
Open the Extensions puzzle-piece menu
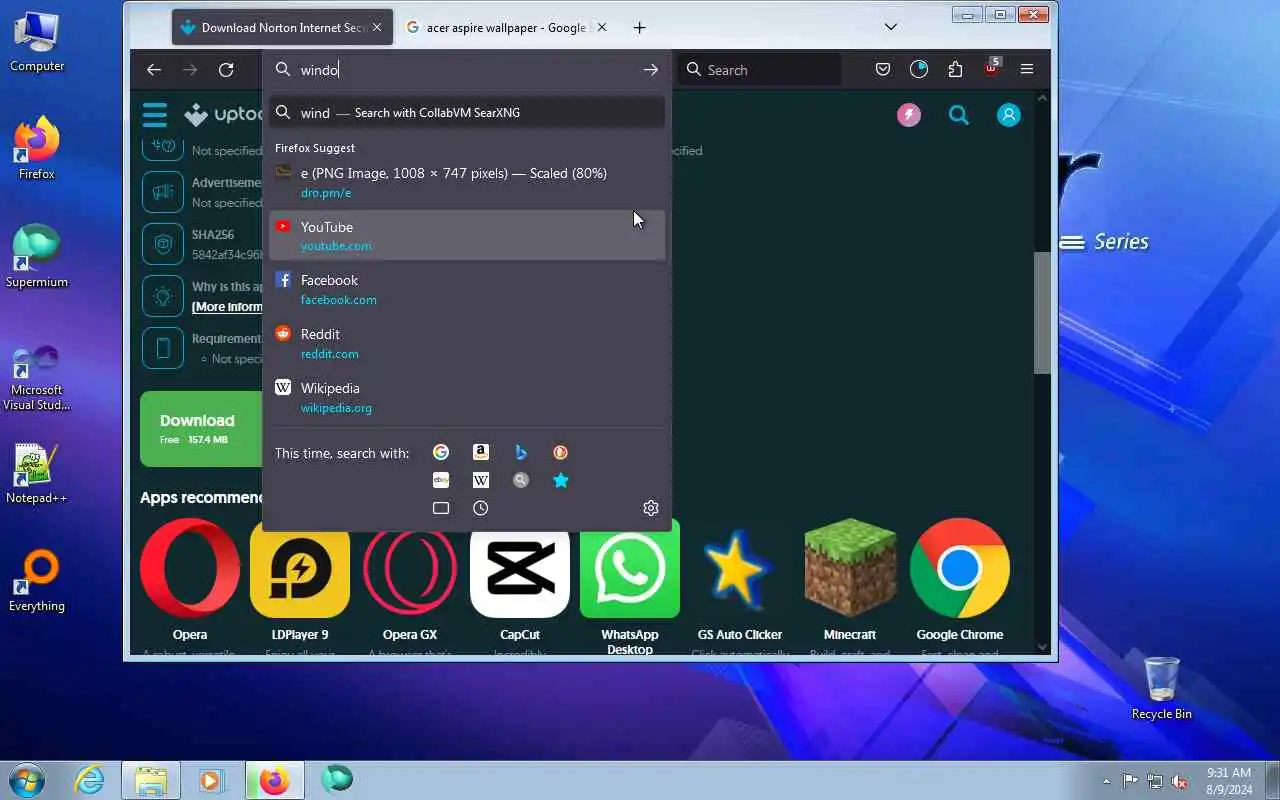pos(955,70)
